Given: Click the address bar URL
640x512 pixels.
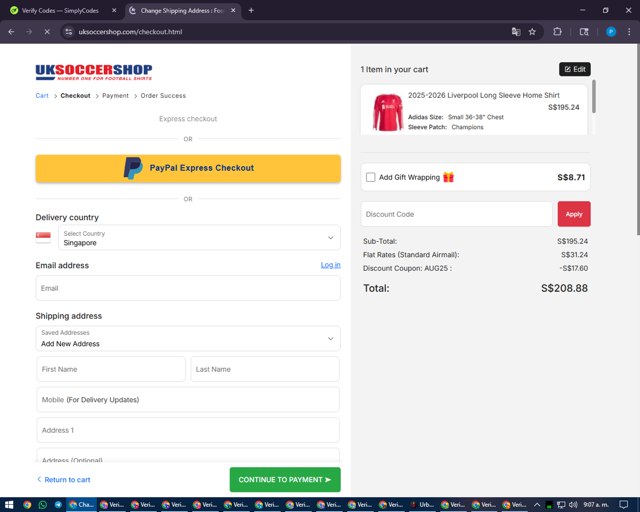Looking at the screenshot, I should coord(130,31).
